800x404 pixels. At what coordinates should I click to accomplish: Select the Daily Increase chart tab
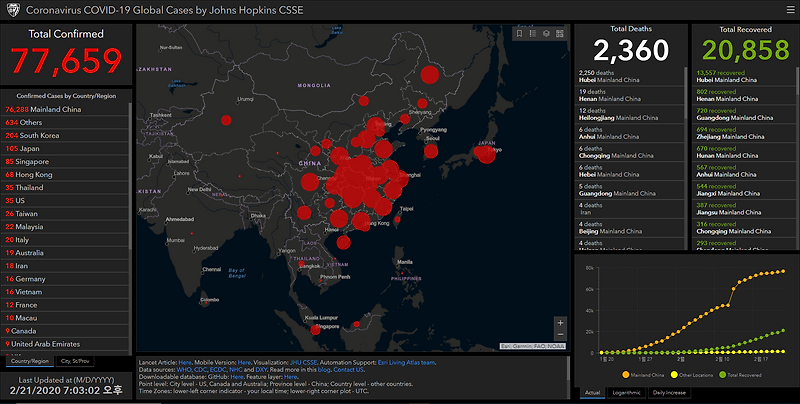[669, 393]
